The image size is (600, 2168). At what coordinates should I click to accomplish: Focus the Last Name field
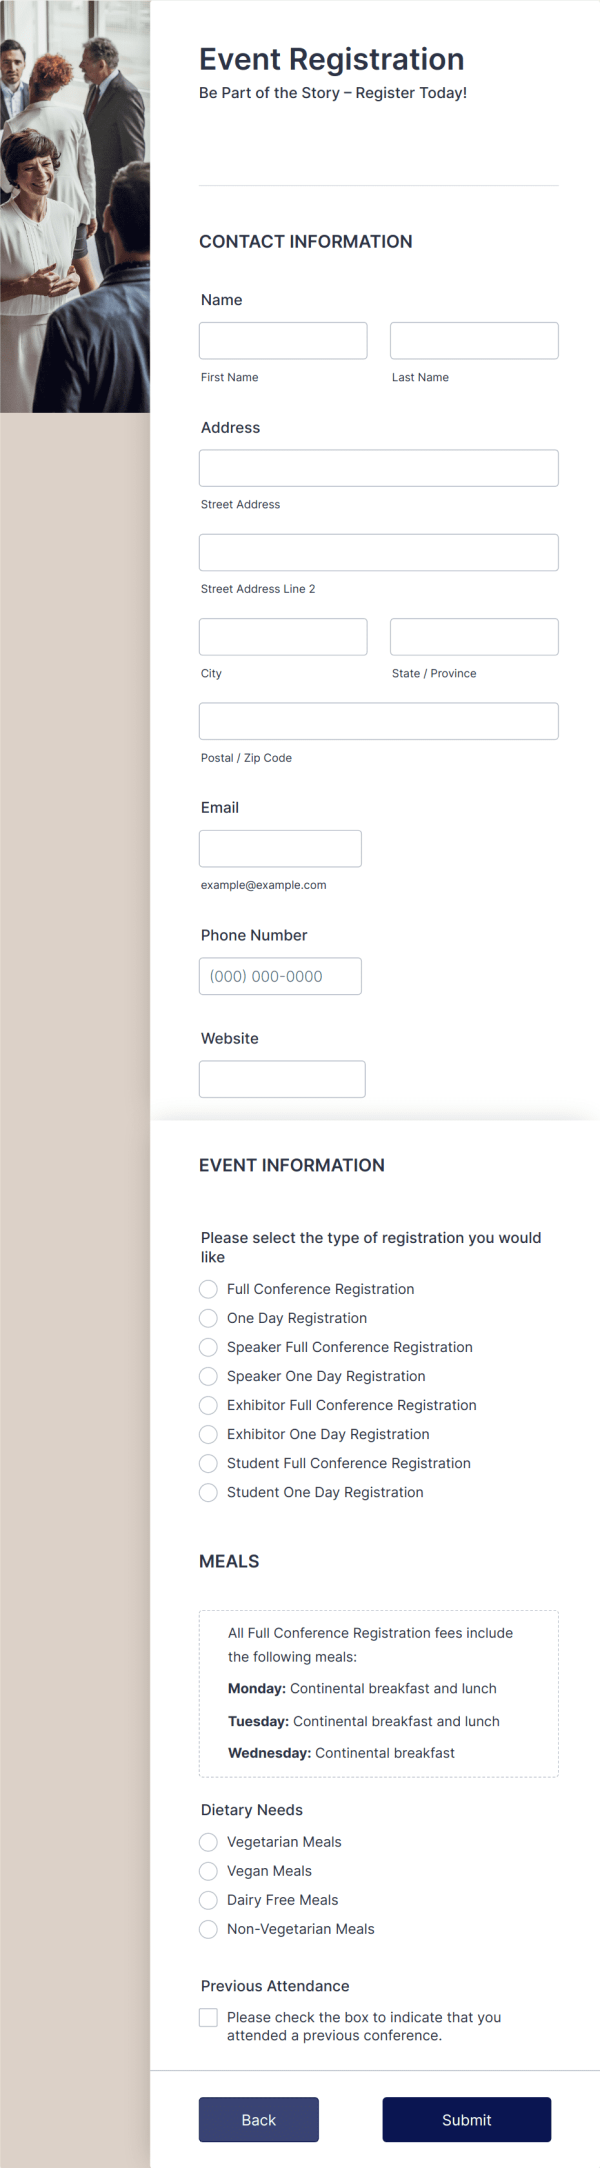473,340
